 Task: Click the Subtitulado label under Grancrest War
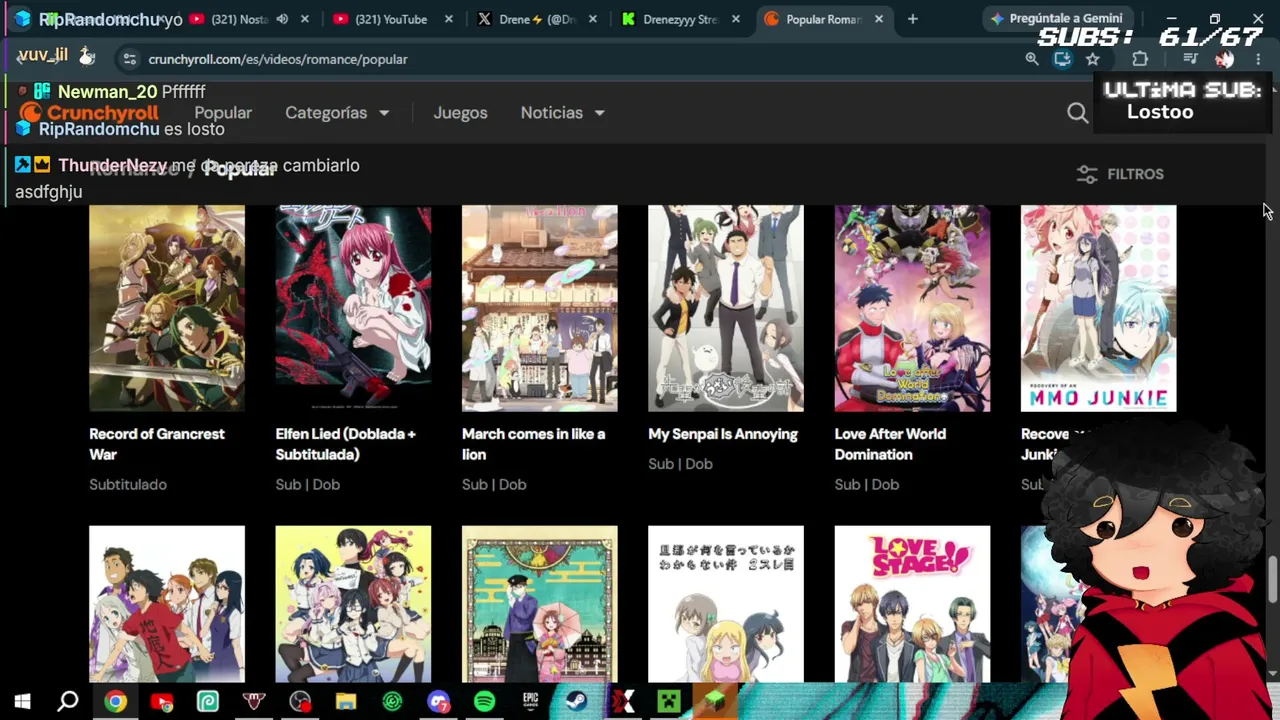pos(128,484)
